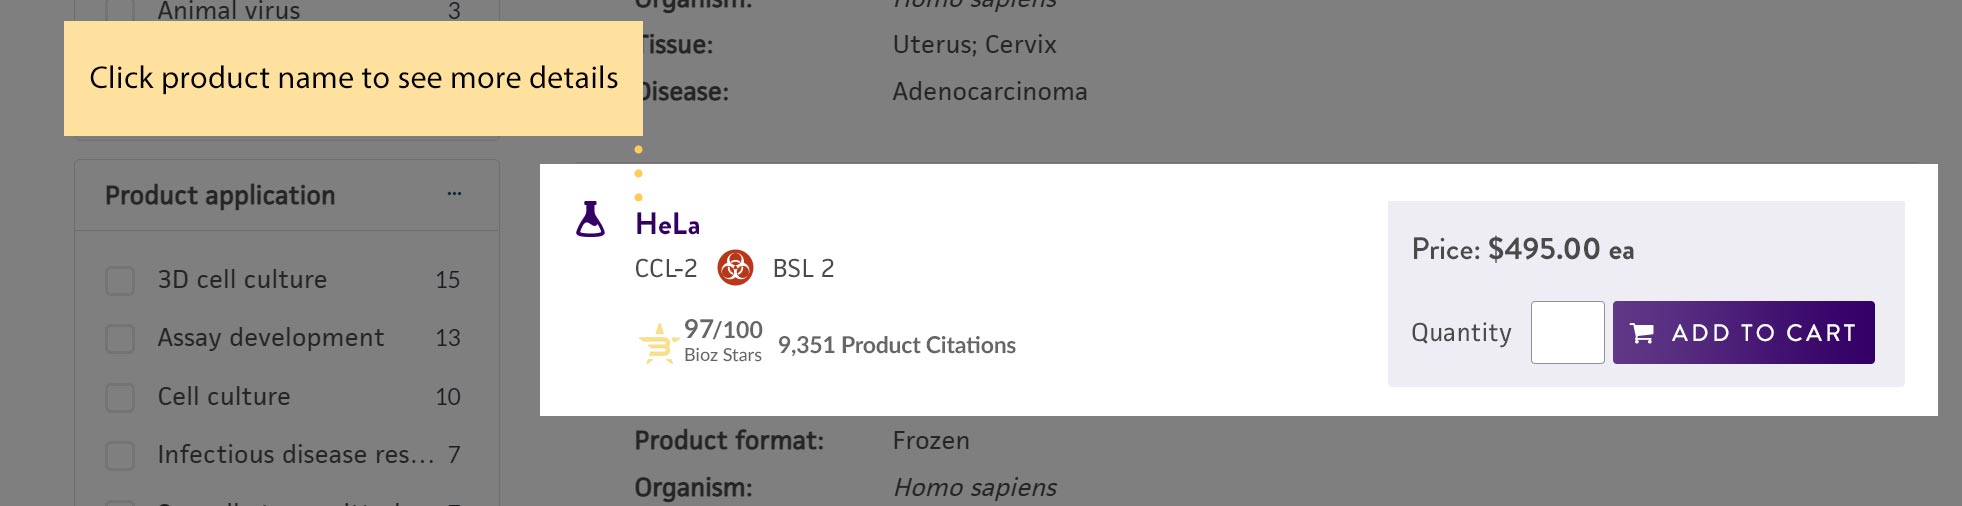1962x506 pixels.
Task: Click into the Quantity input field
Action: (1567, 333)
